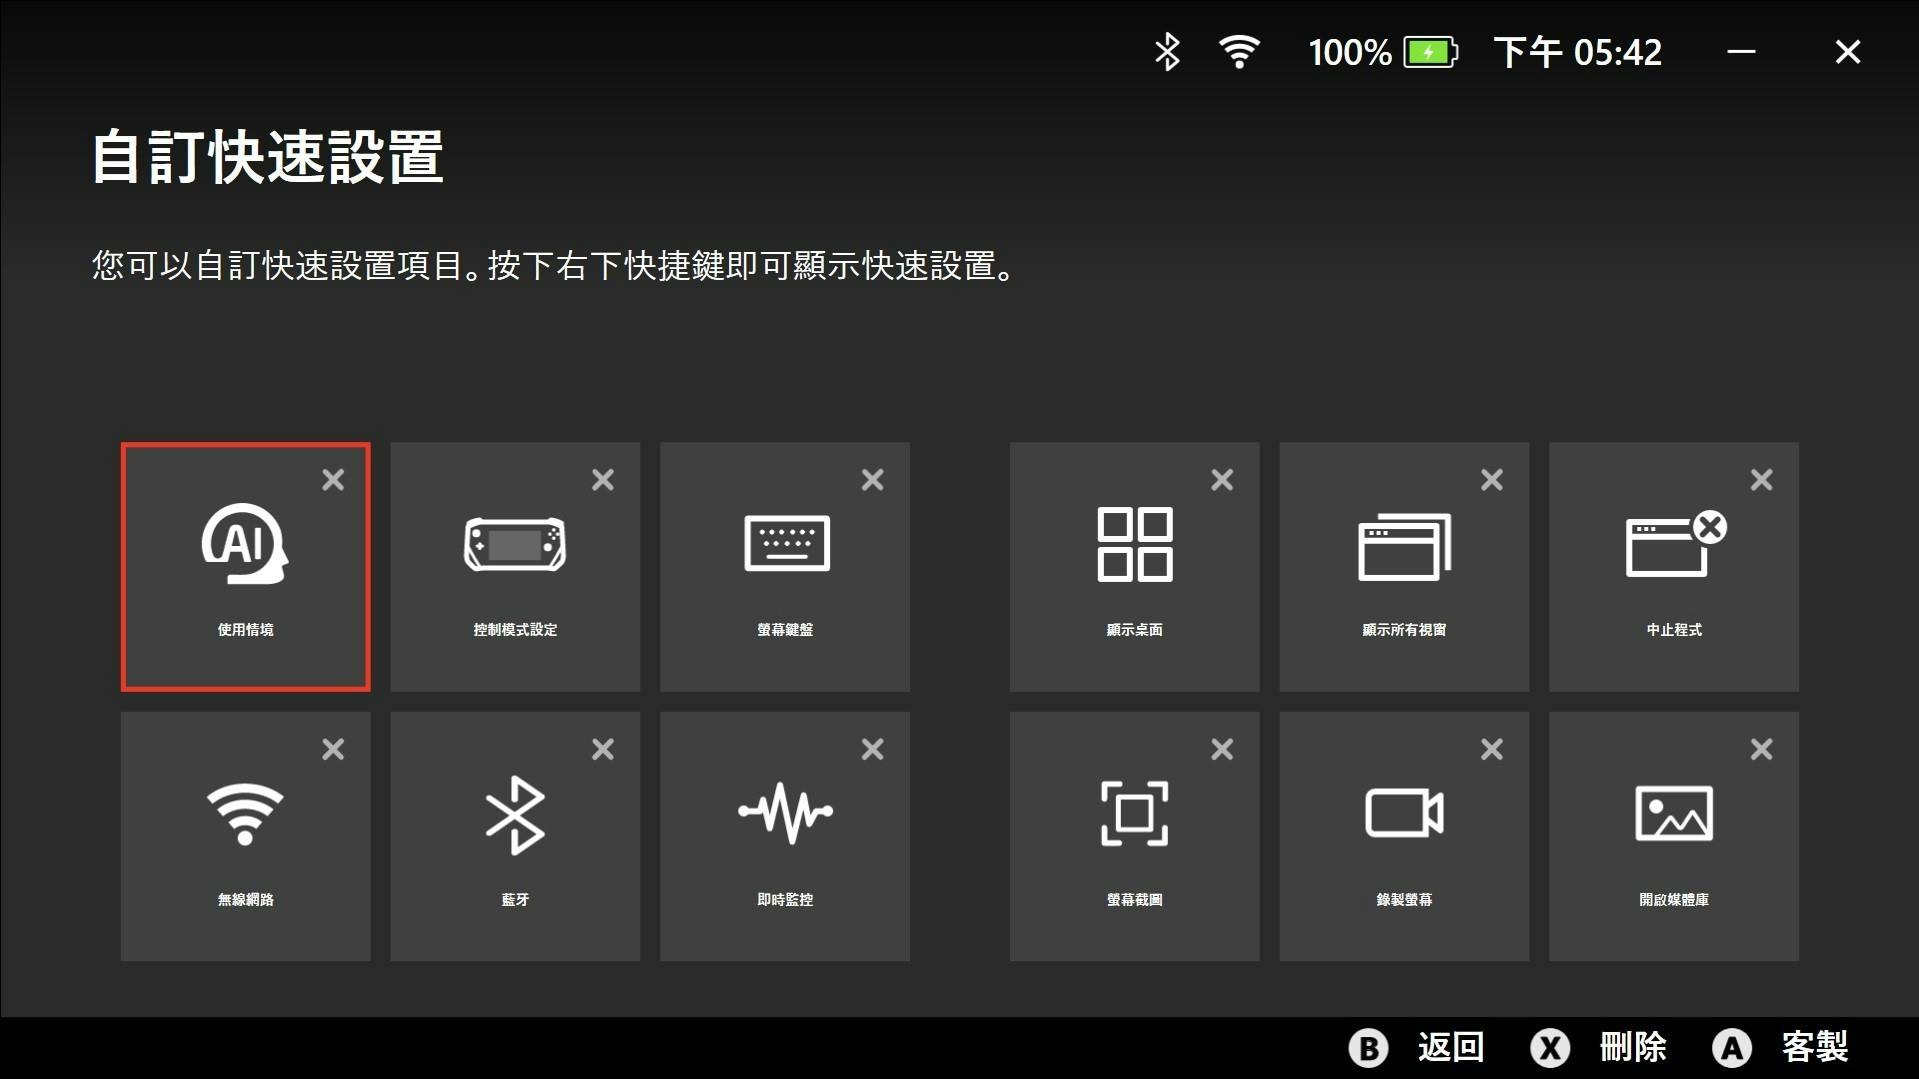This screenshot has width=1919, height=1079.
Task: Remove the 螢幕截圖 tile with its X
Action: pyautogui.click(x=1222, y=749)
